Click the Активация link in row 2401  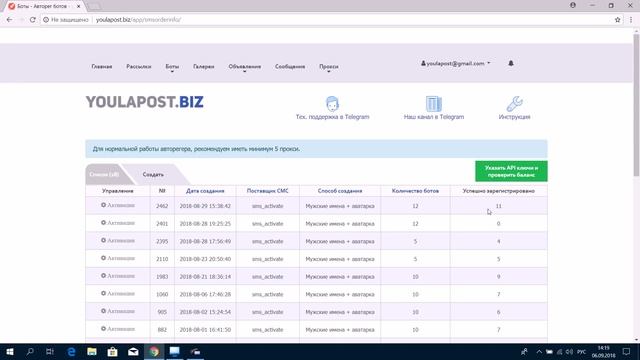(x=121, y=223)
